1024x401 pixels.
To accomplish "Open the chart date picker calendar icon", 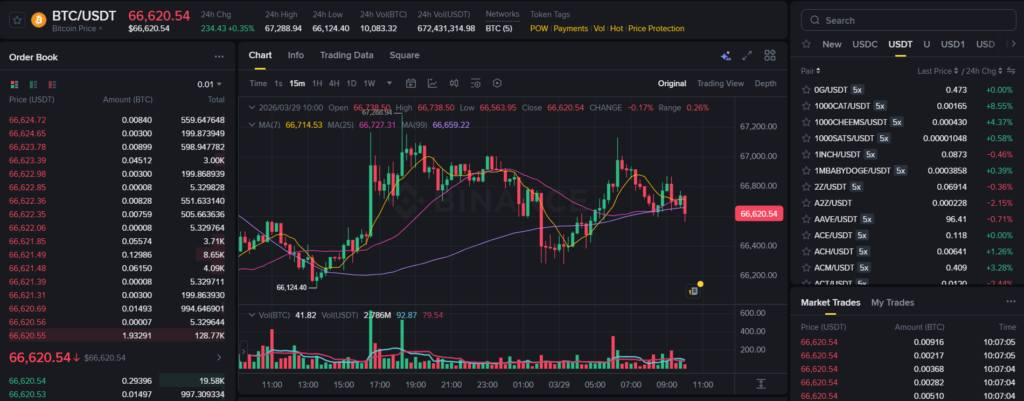I will tap(411, 83).
